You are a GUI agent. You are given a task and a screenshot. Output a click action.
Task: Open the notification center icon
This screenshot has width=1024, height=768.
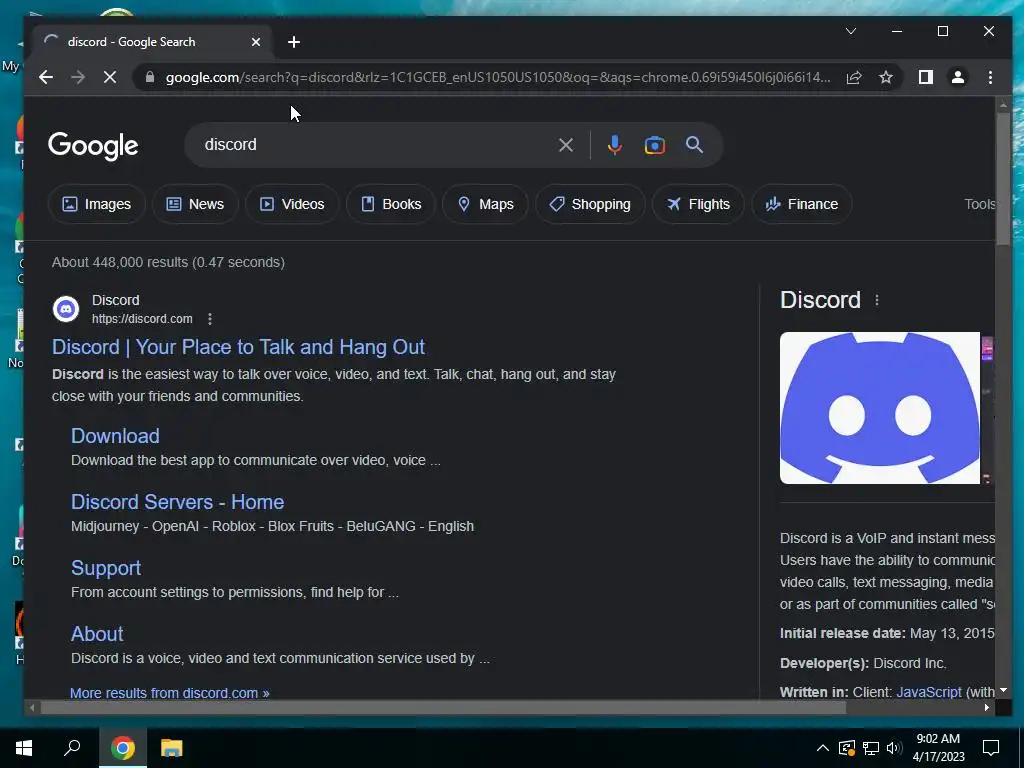point(991,748)
